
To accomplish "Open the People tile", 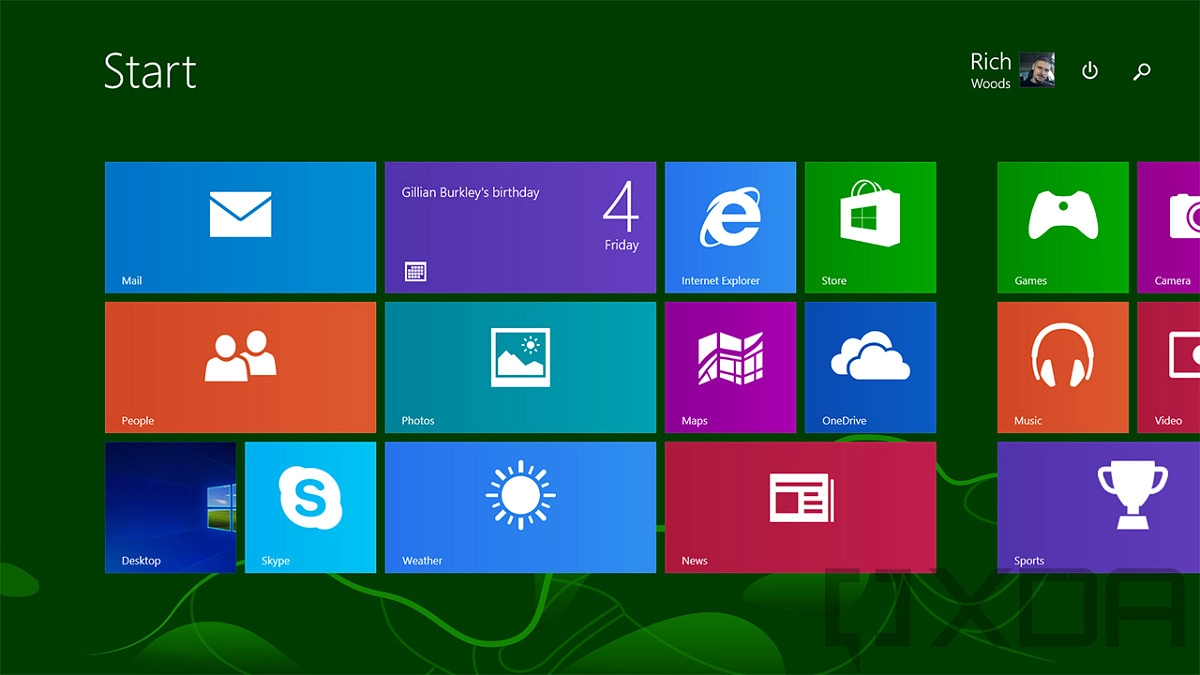I will tap(240, 367).
